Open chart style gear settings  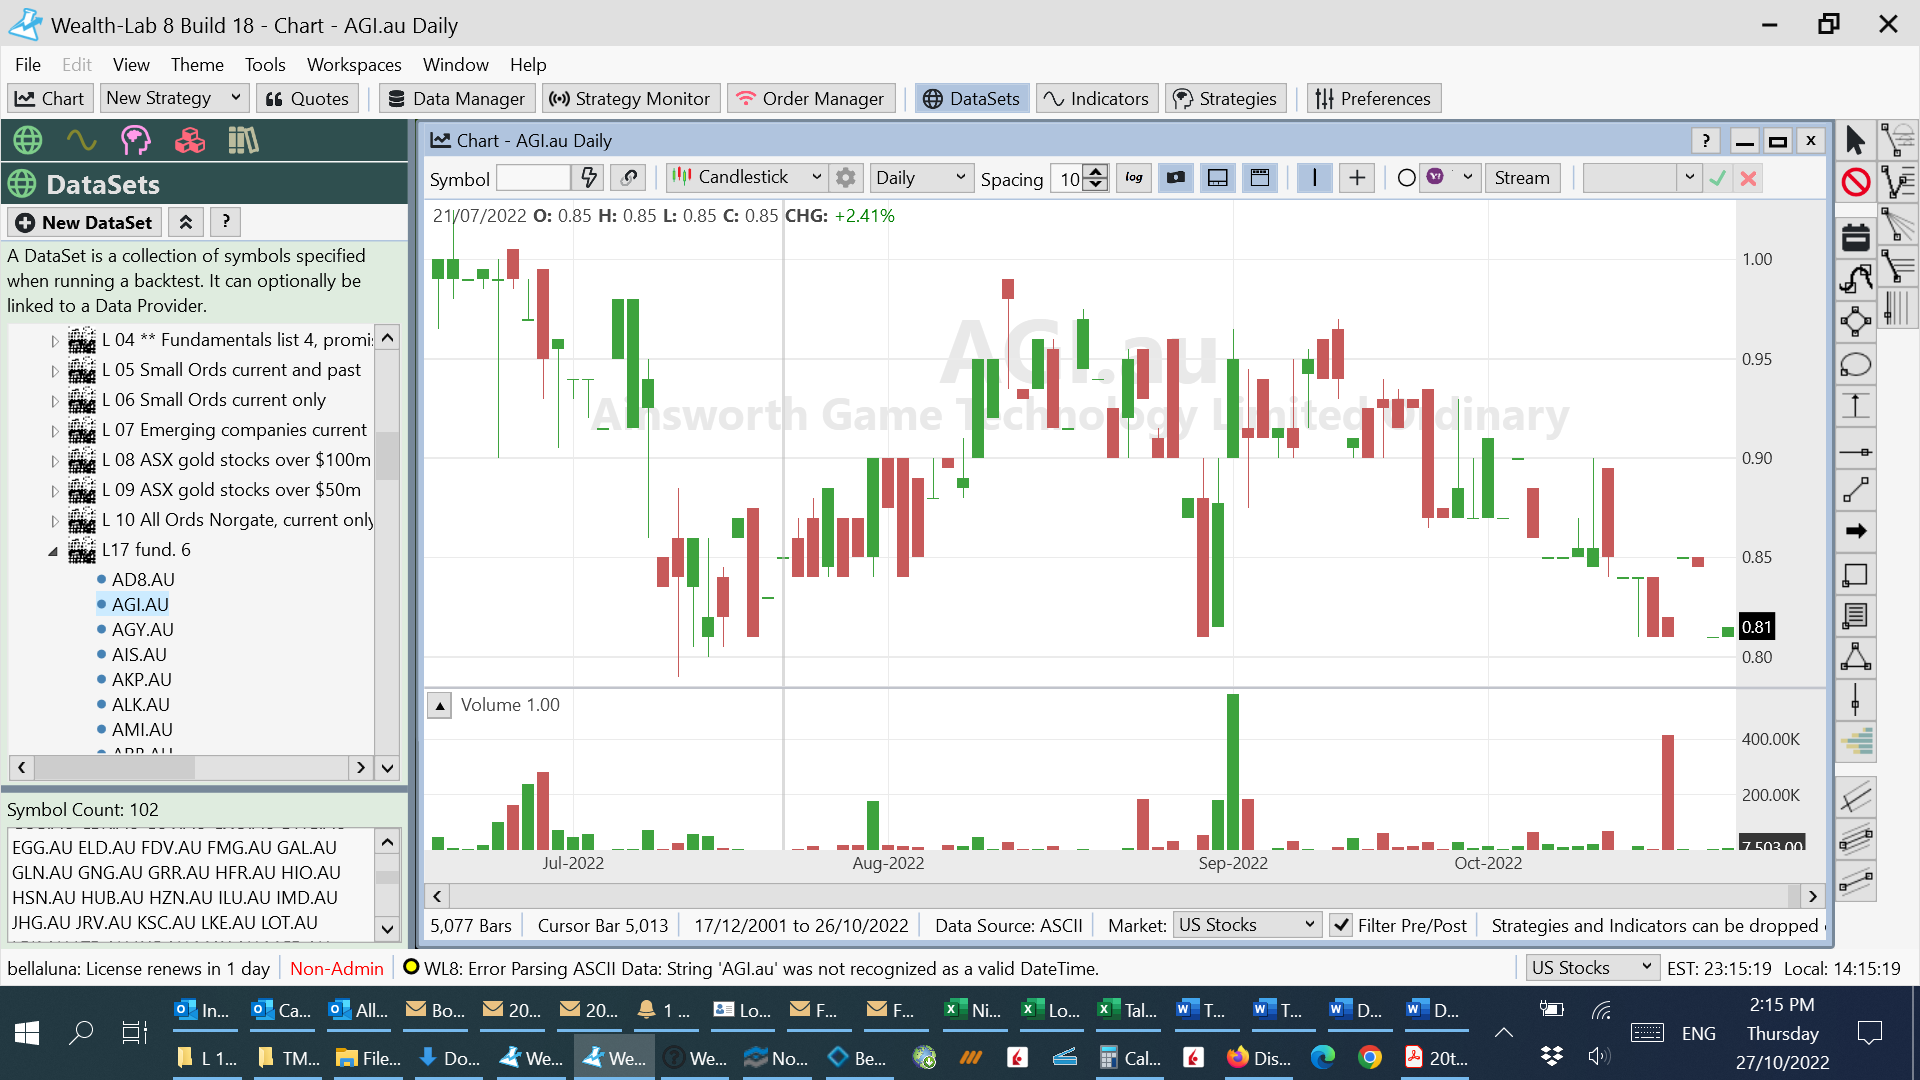[x=846, y=178]
